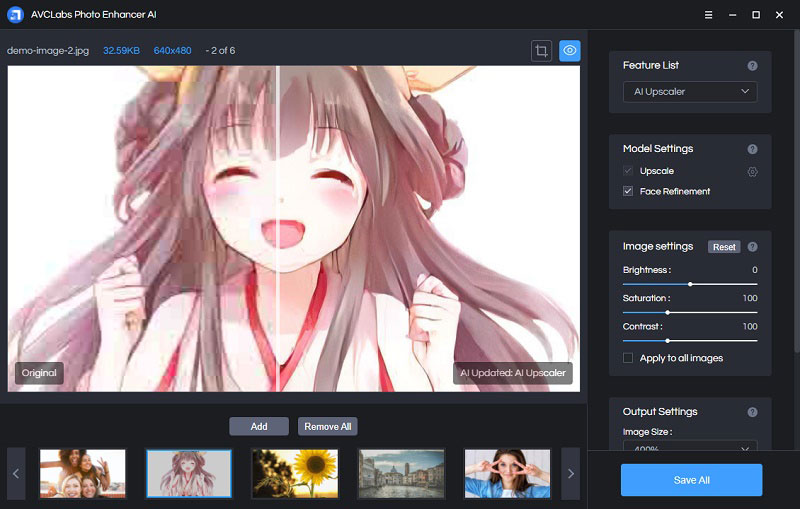
Task: Click the comparison divider line in preview
Action: [x=278, y=228]
